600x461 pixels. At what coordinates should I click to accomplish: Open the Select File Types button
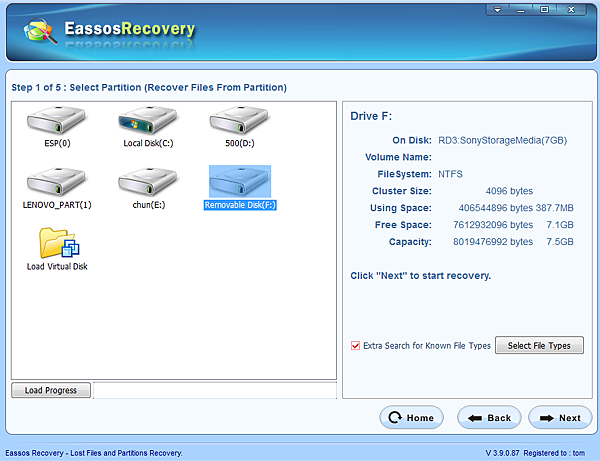539,345
